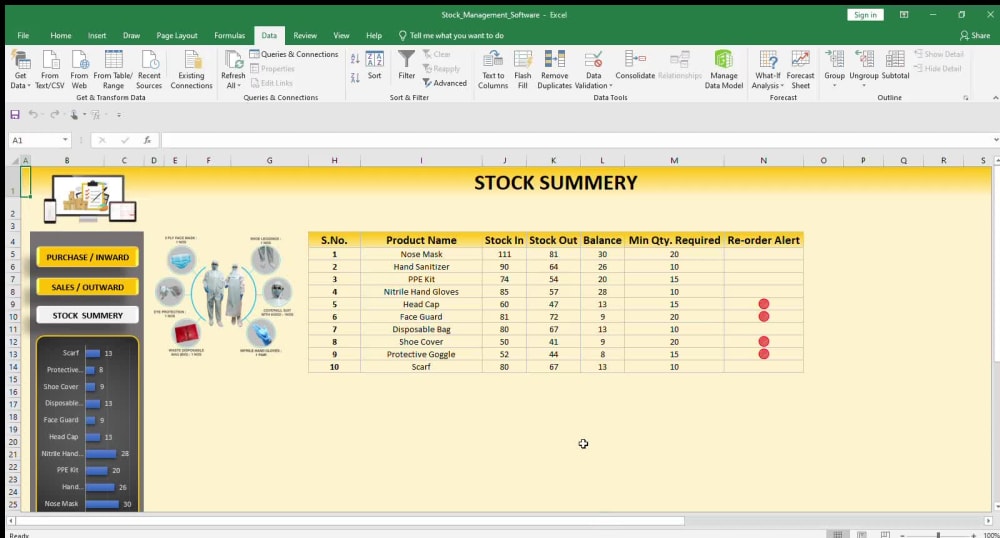The image size is (1000, 538).
Task: Click the Subtotal tool
Action: (895, 65)
